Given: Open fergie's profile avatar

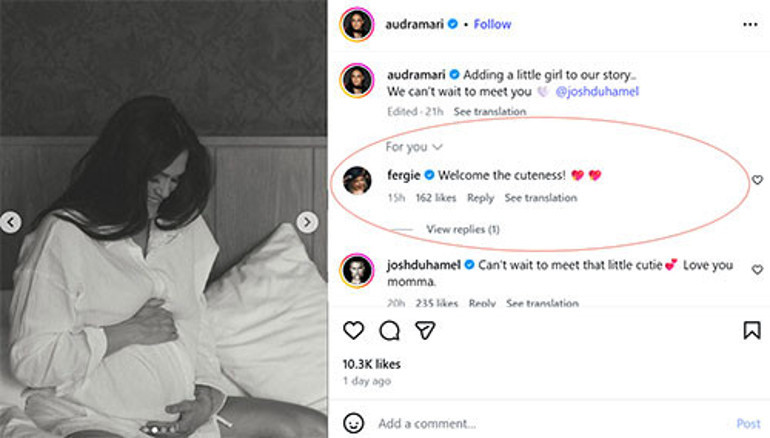Looking at the screenshot, I should [x=357, y=181].
